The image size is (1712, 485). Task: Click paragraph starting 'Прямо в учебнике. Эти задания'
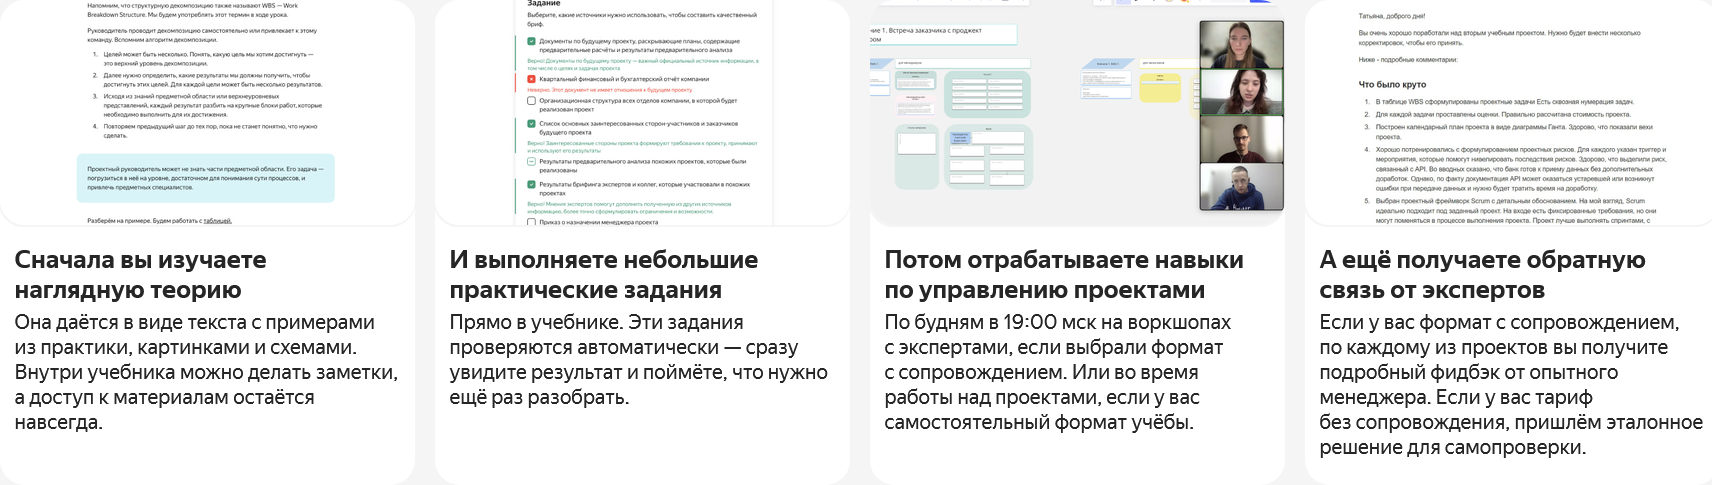638,360
